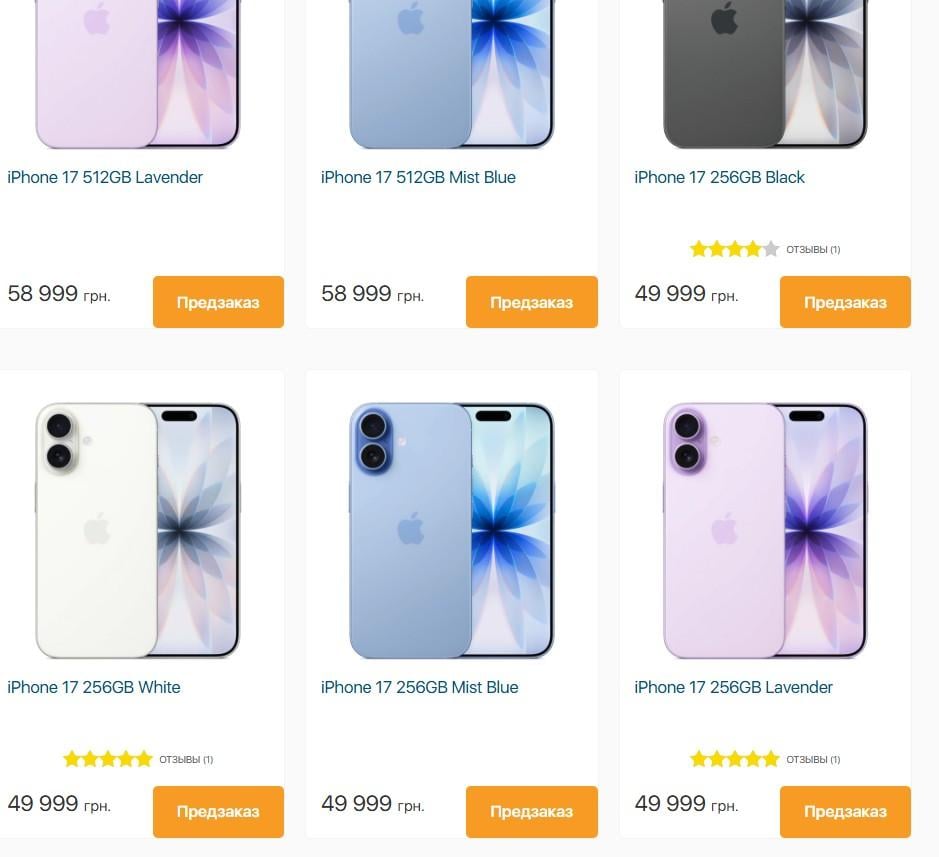Preorder the iPhone 17 256GB Mist Blue
The height and width of the screenshot is (857, 939).
[532, 811]
